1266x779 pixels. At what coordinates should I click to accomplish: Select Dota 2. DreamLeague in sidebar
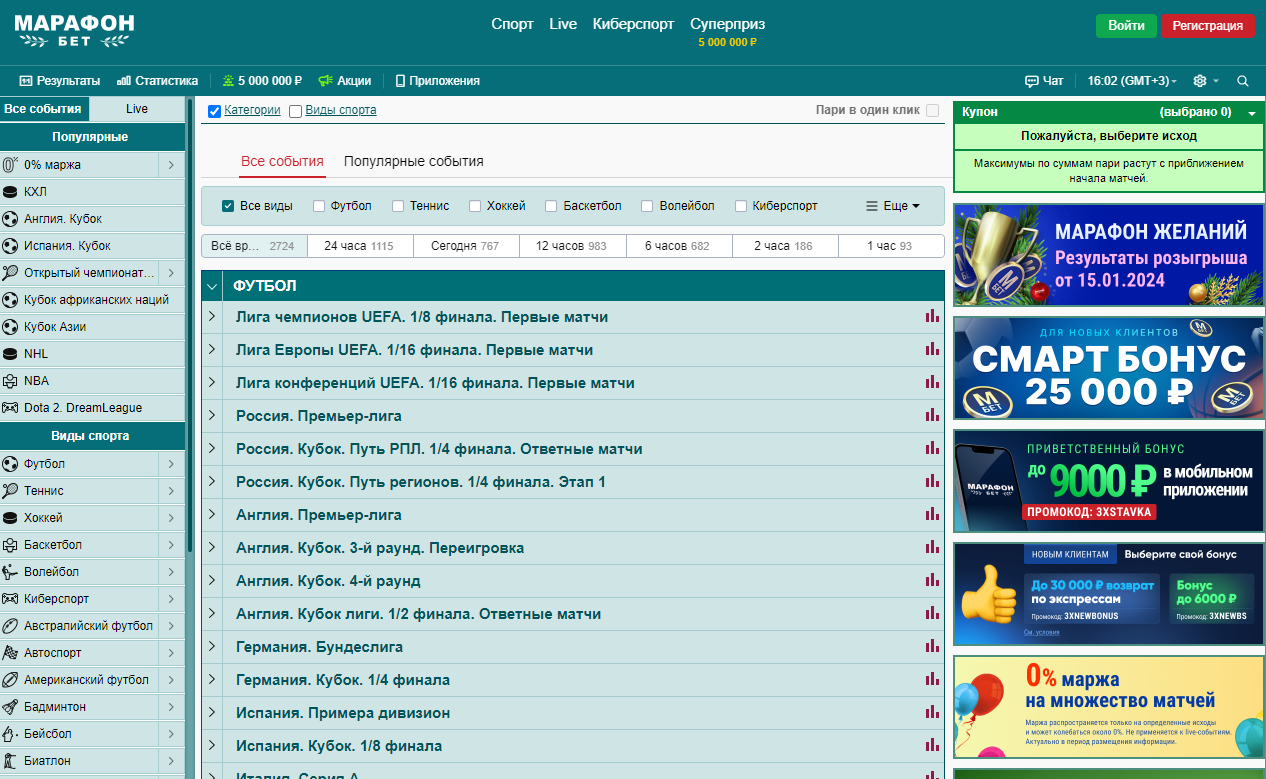92,408
